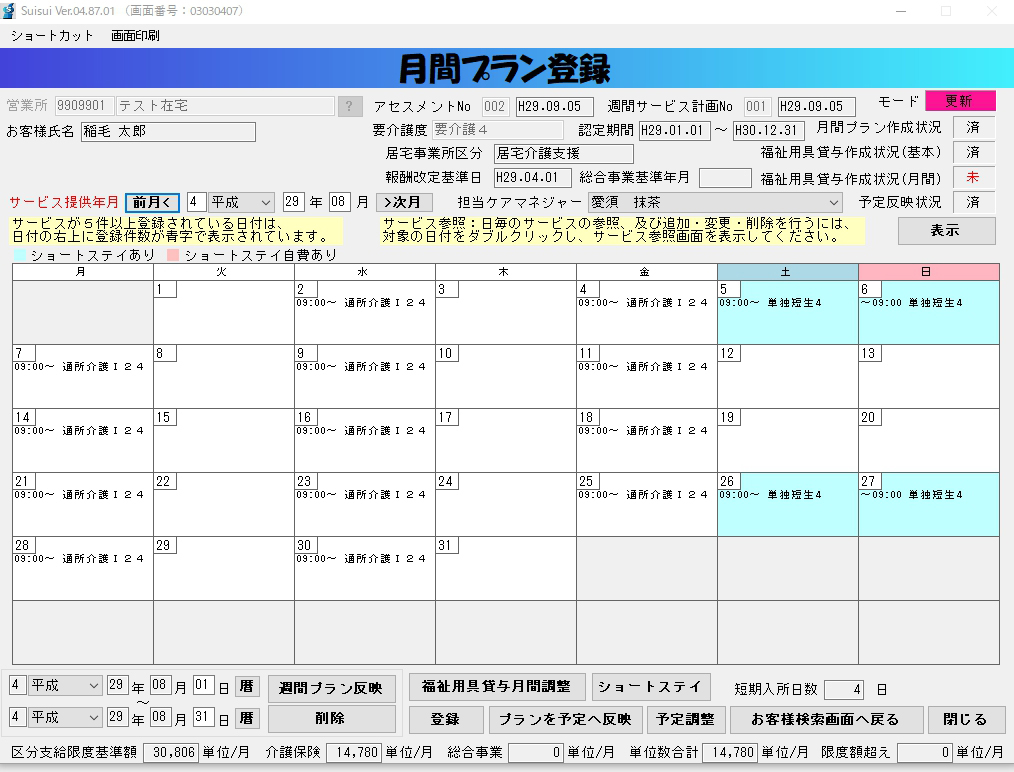Image resolution: width=1014 pixels, height=772 pixels.
Task: Select the day 30 通所介護 entry
Action: 361,559
